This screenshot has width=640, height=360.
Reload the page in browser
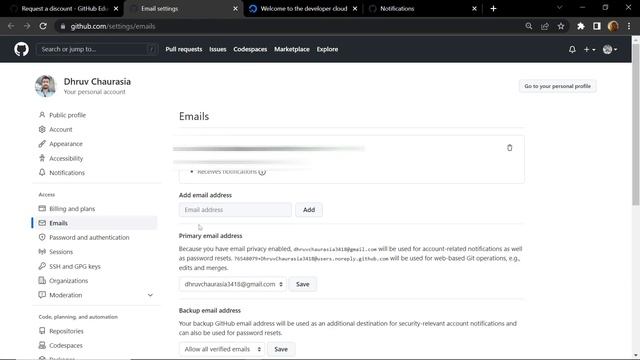pyautogui.click(x=43, y=26)
